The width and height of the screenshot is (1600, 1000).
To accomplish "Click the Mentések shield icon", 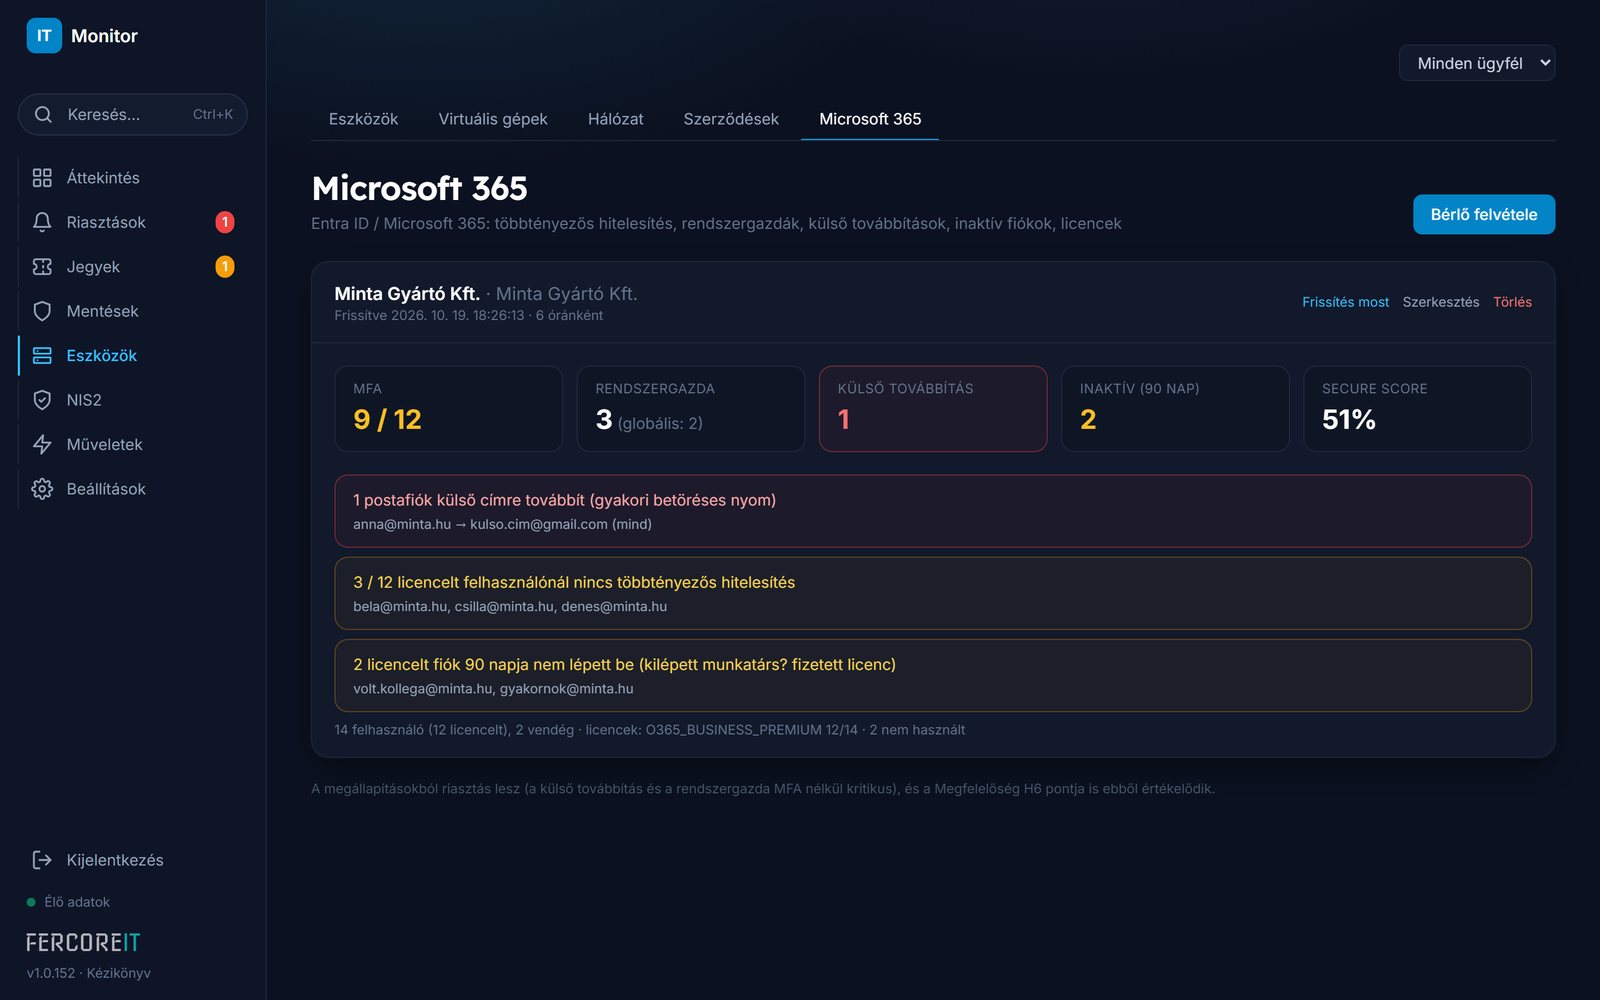I will pos(42,311).
